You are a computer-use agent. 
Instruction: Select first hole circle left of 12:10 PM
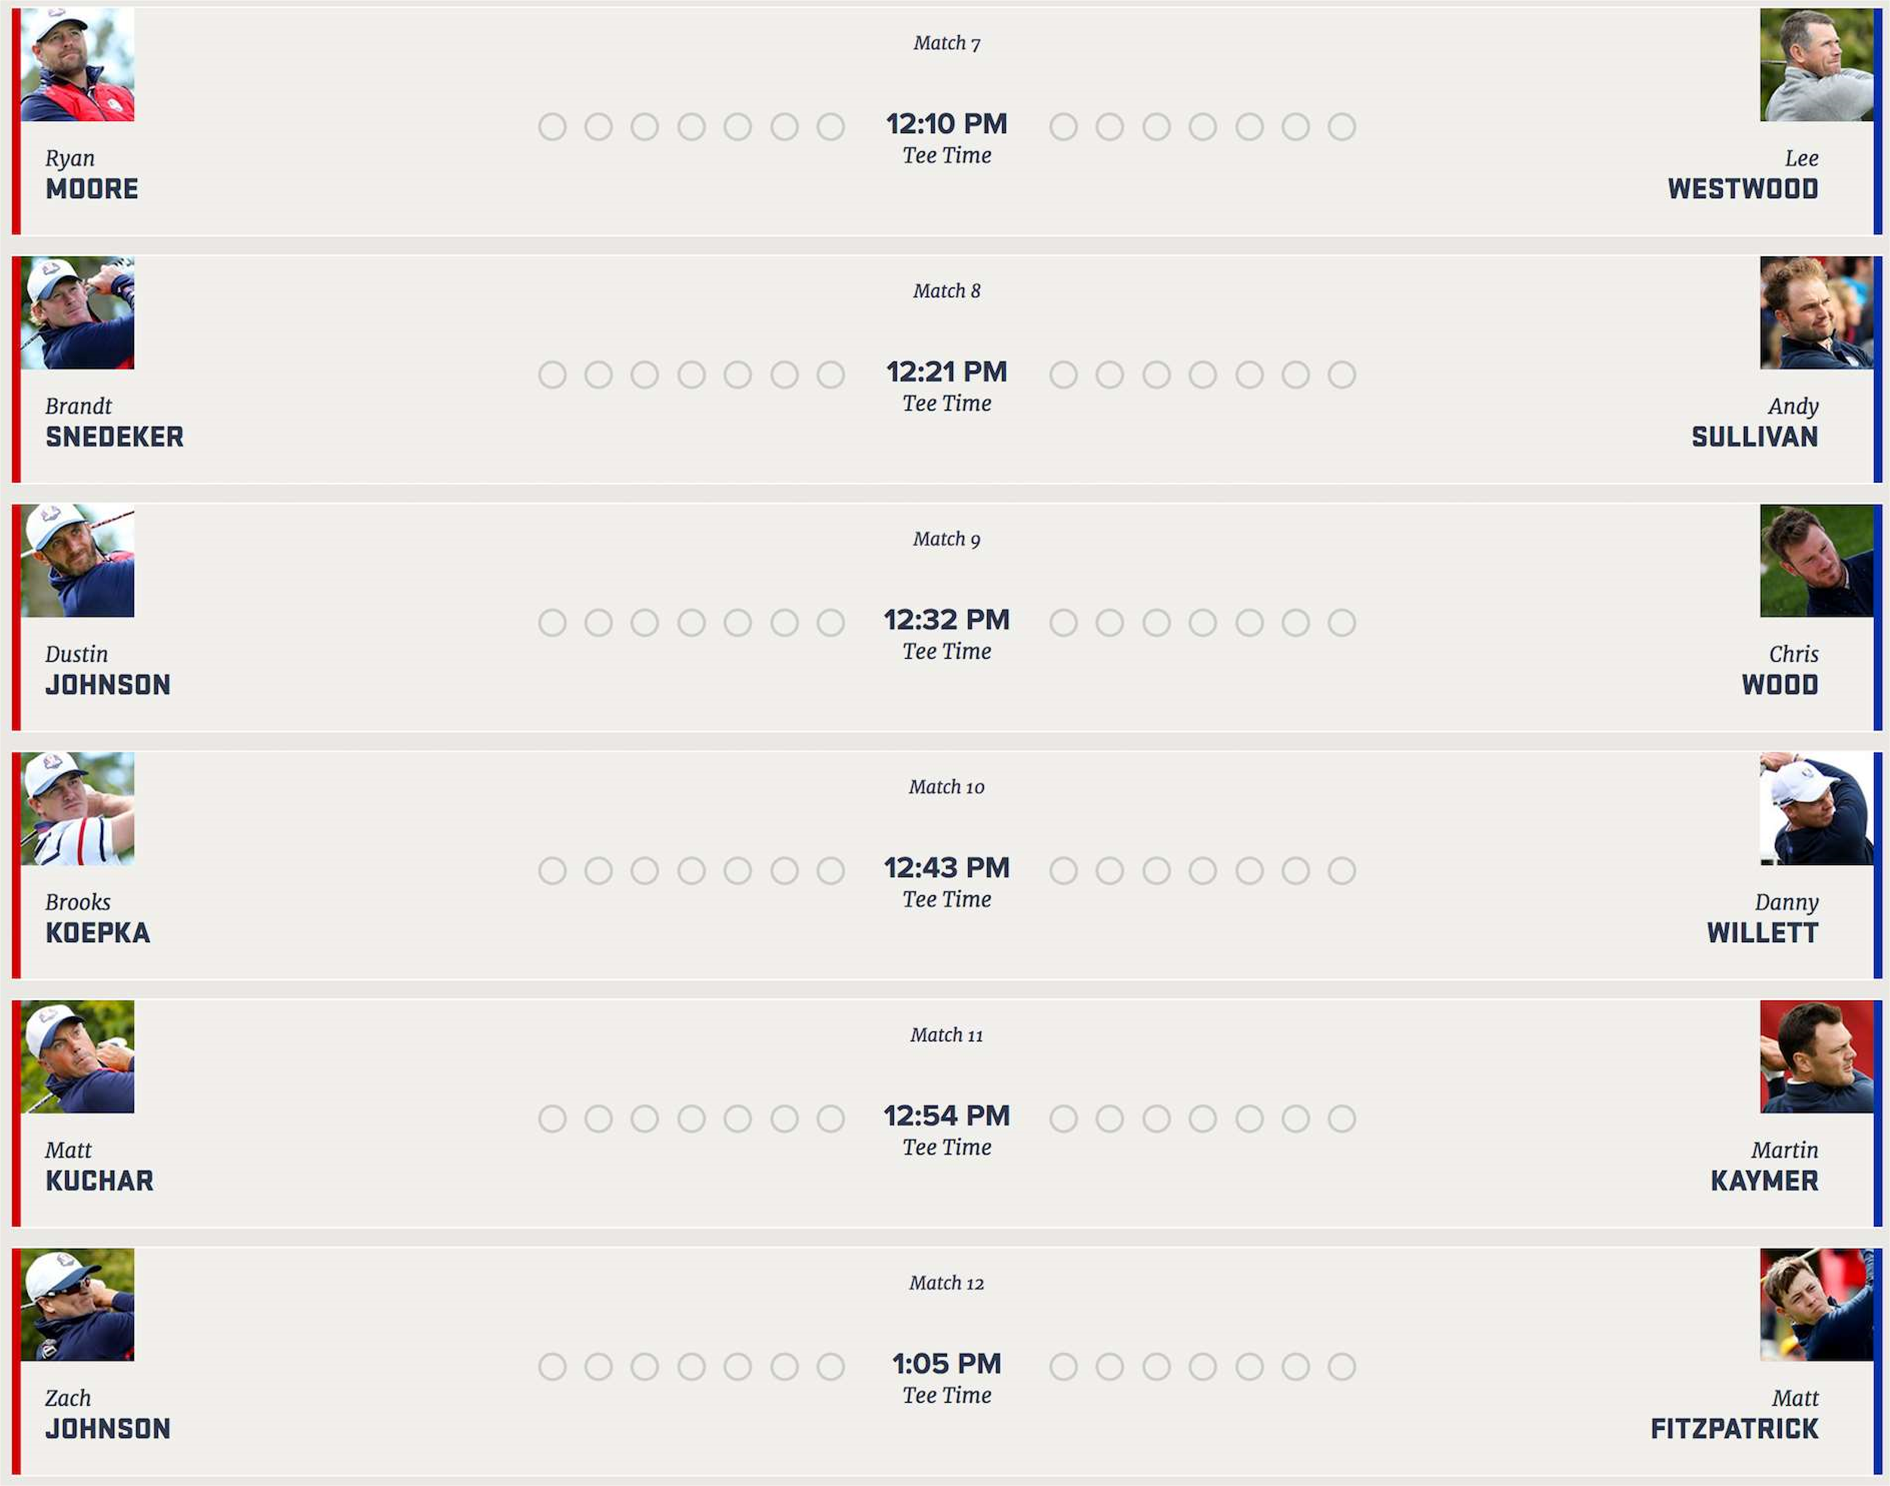point(831,127)
